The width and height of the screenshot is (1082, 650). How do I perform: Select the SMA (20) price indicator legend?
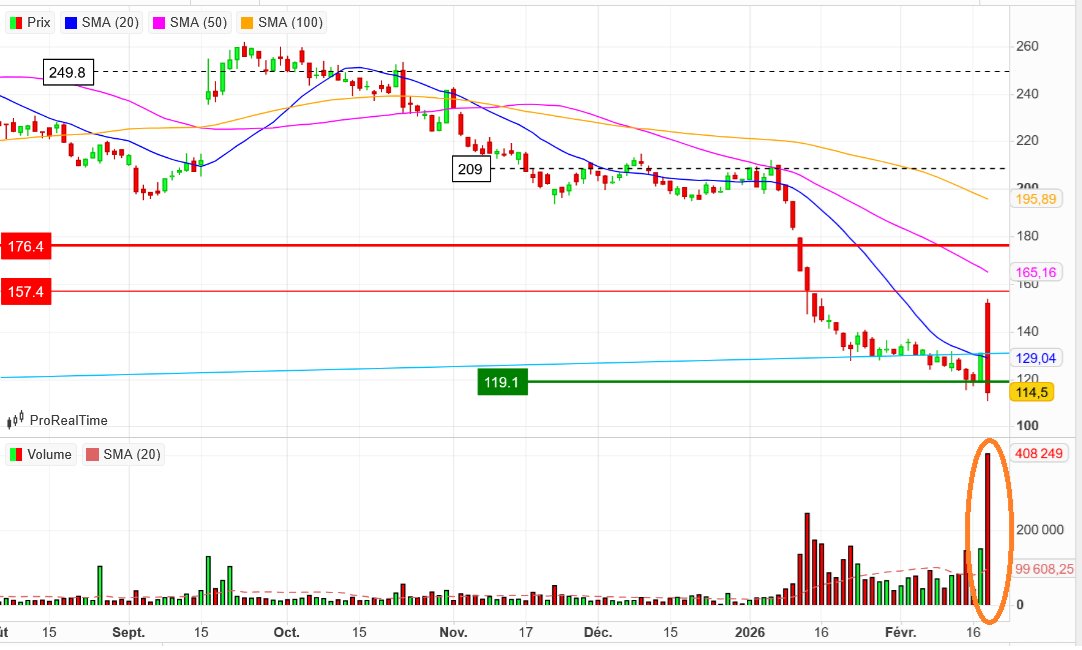click(x=102, y=23)
